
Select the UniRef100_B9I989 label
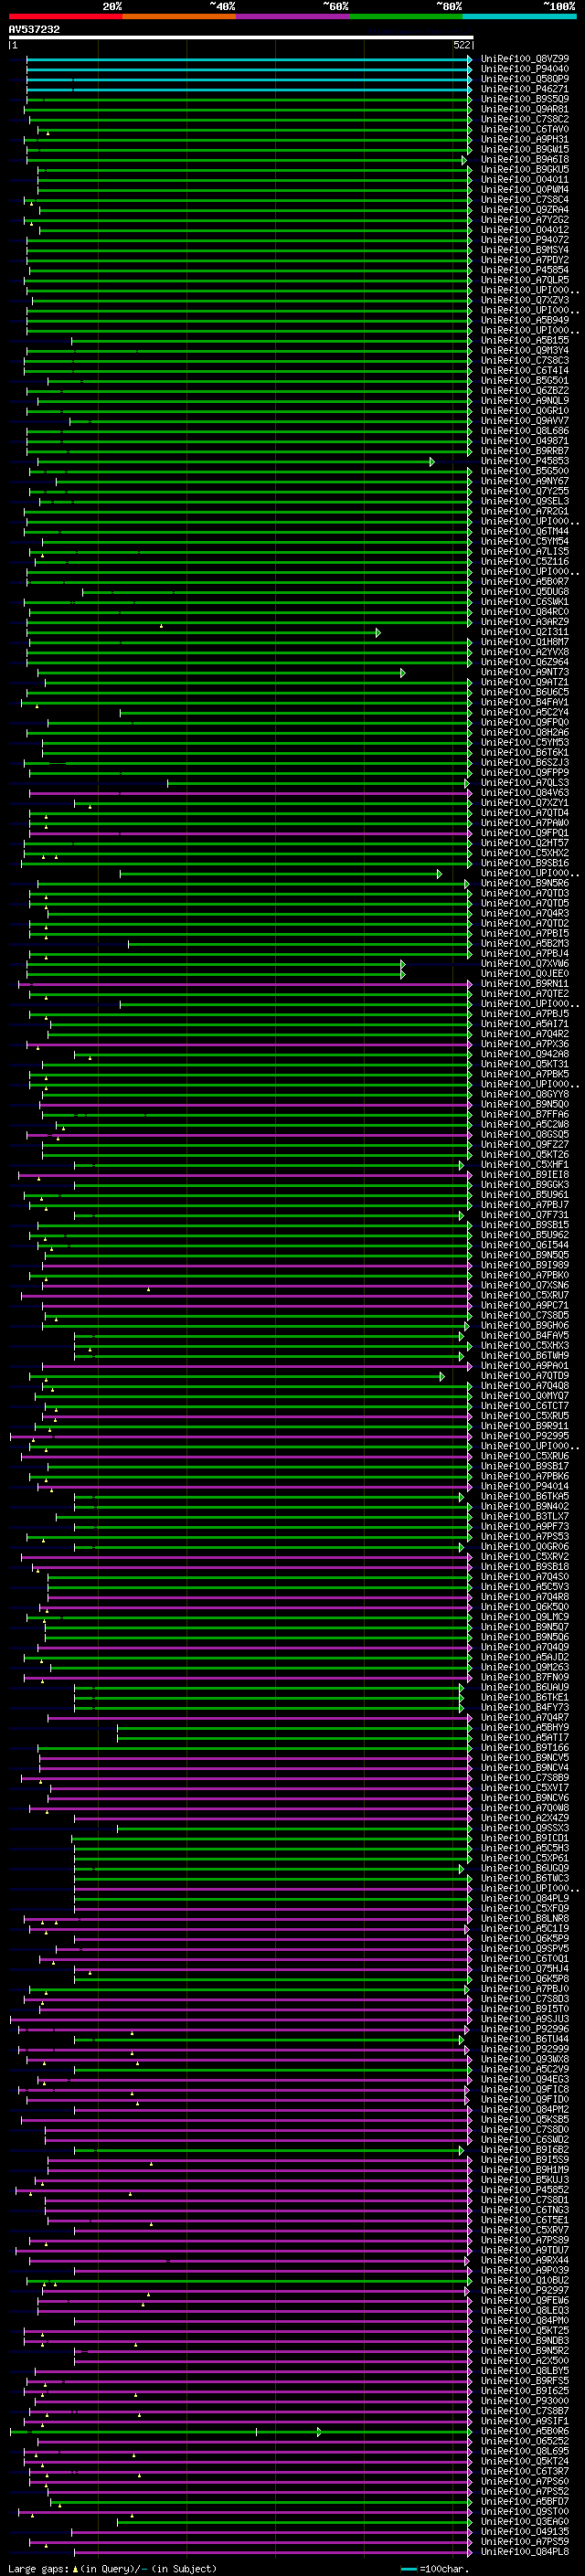(524, 1265)
